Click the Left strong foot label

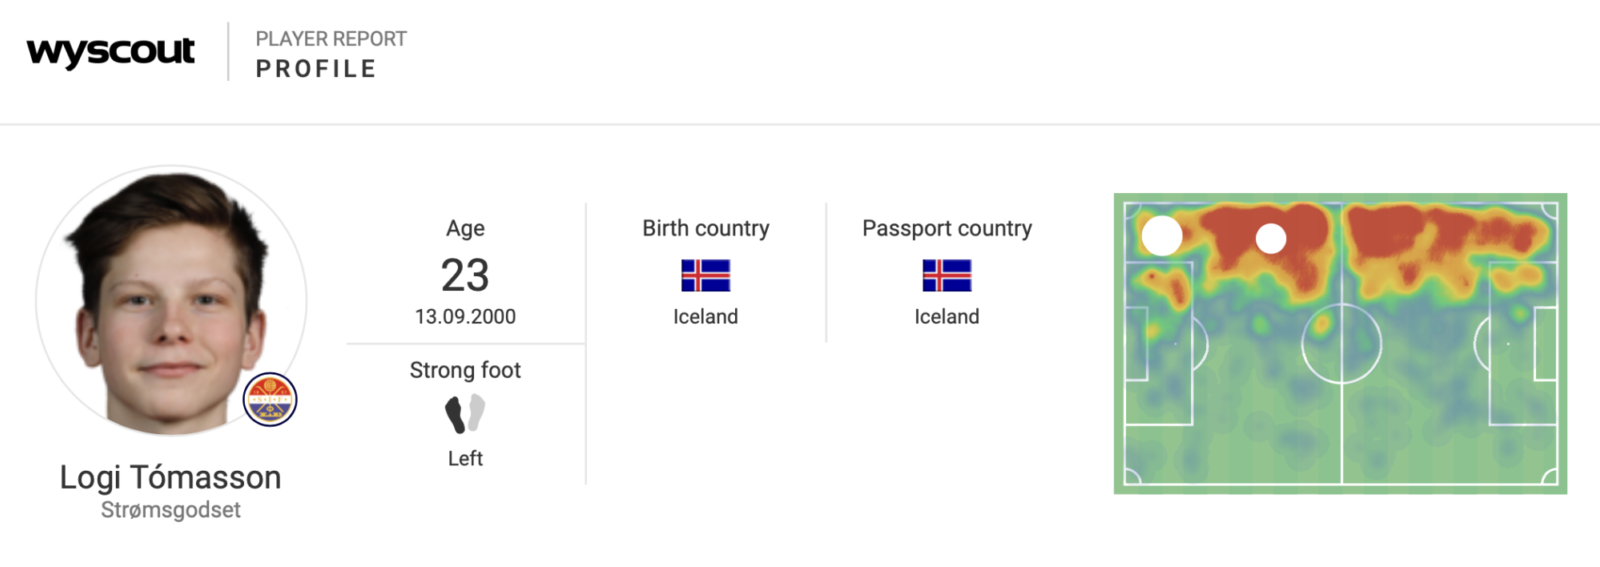pos(465,459)
